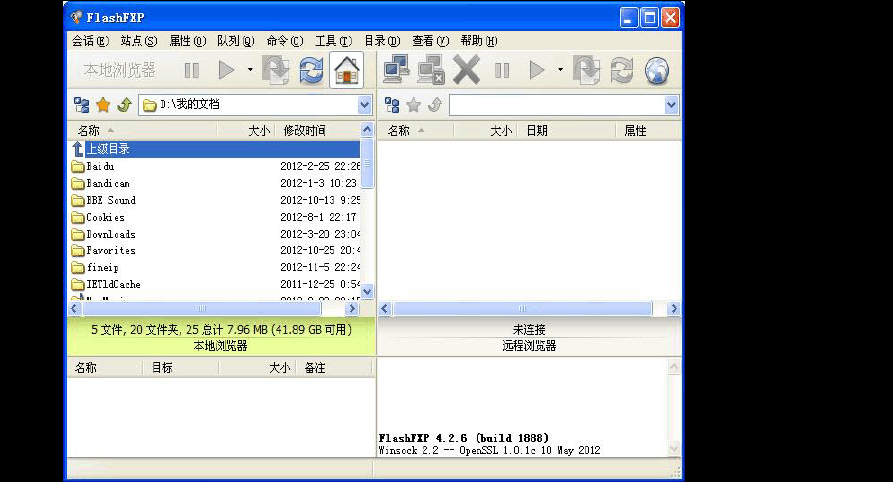Open the 属性 menu
893x482 pixels.
pyautogui.click(x=187, y=41)
